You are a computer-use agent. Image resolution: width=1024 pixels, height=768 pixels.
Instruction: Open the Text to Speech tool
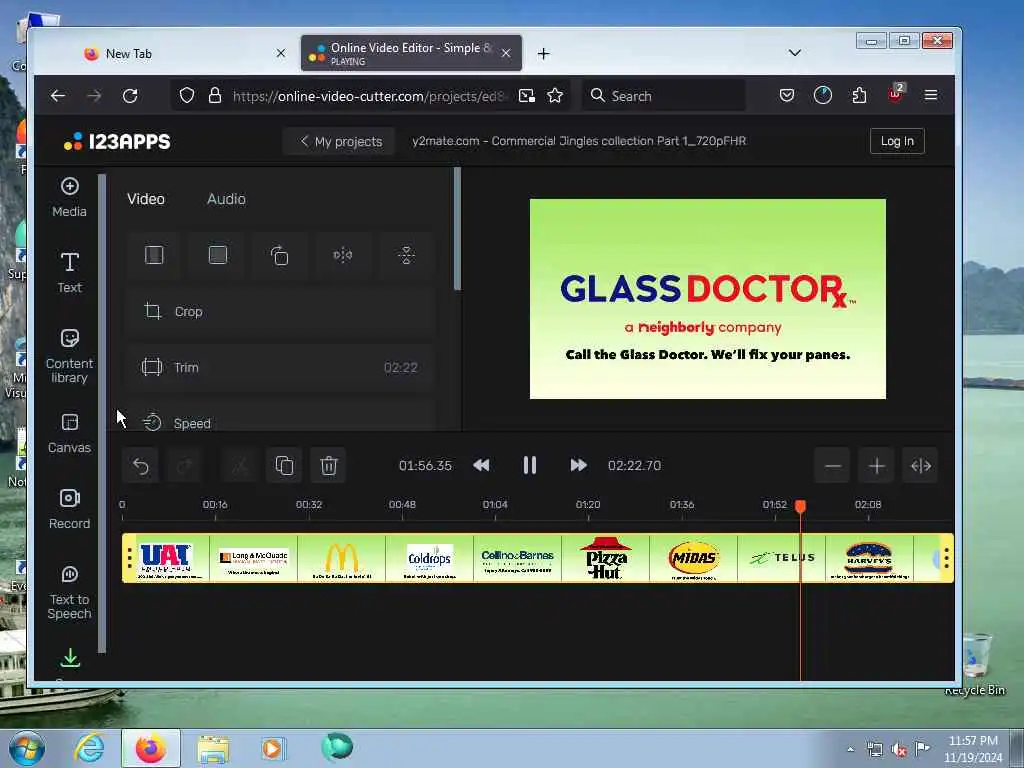69,592
